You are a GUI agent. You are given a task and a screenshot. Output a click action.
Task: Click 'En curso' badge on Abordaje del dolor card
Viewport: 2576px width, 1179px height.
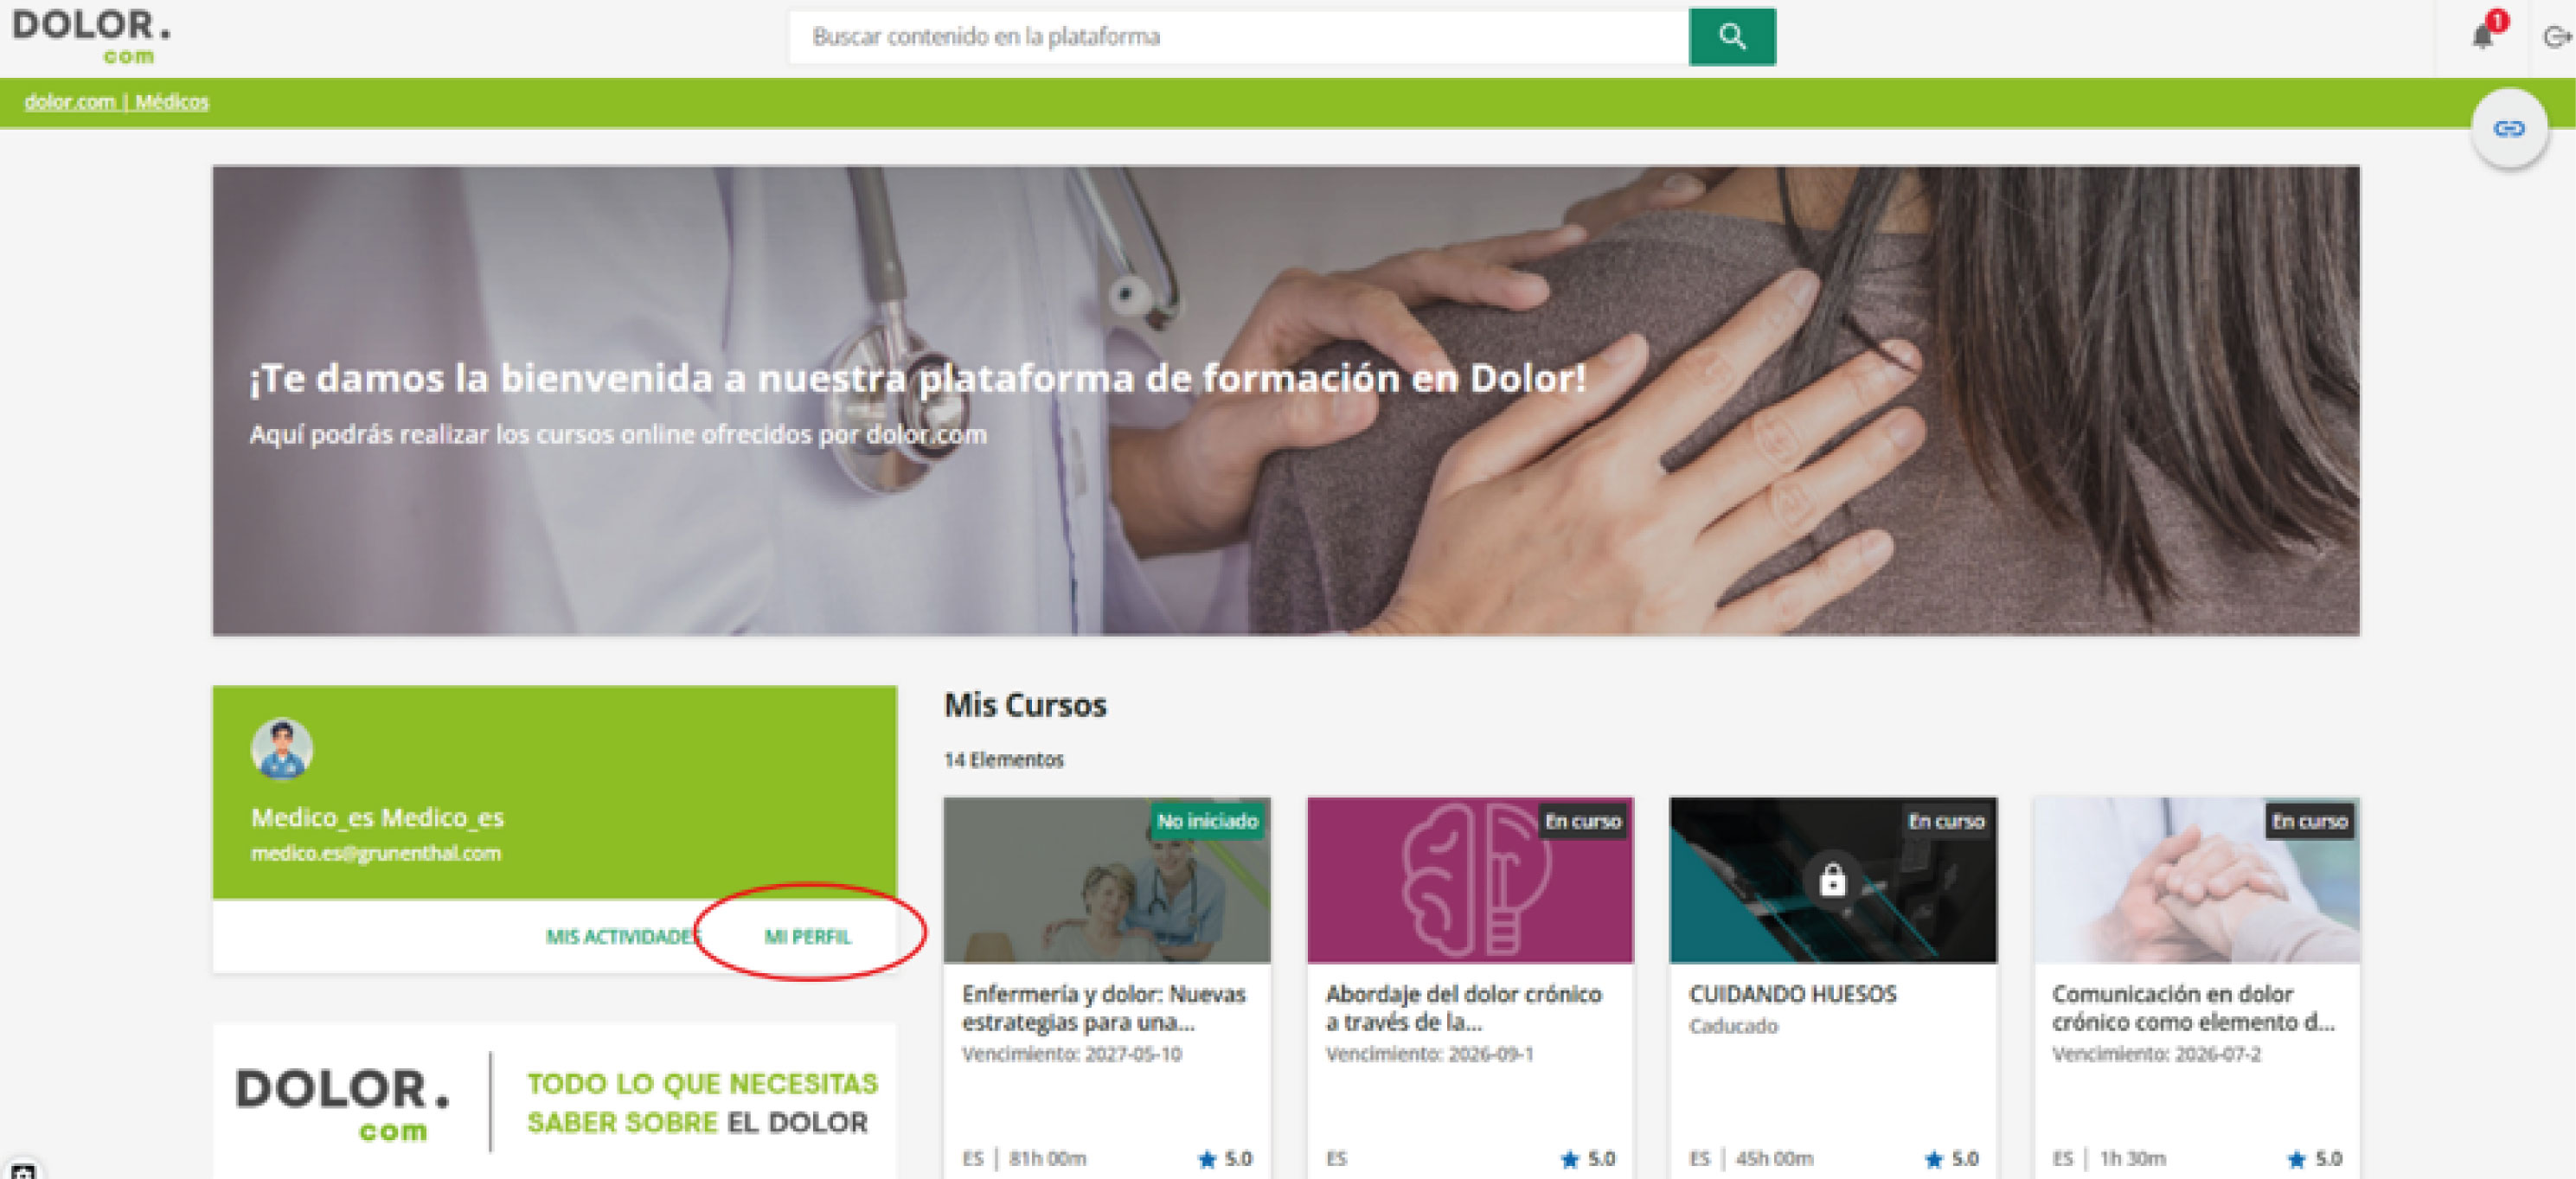tap(1582, 821)
